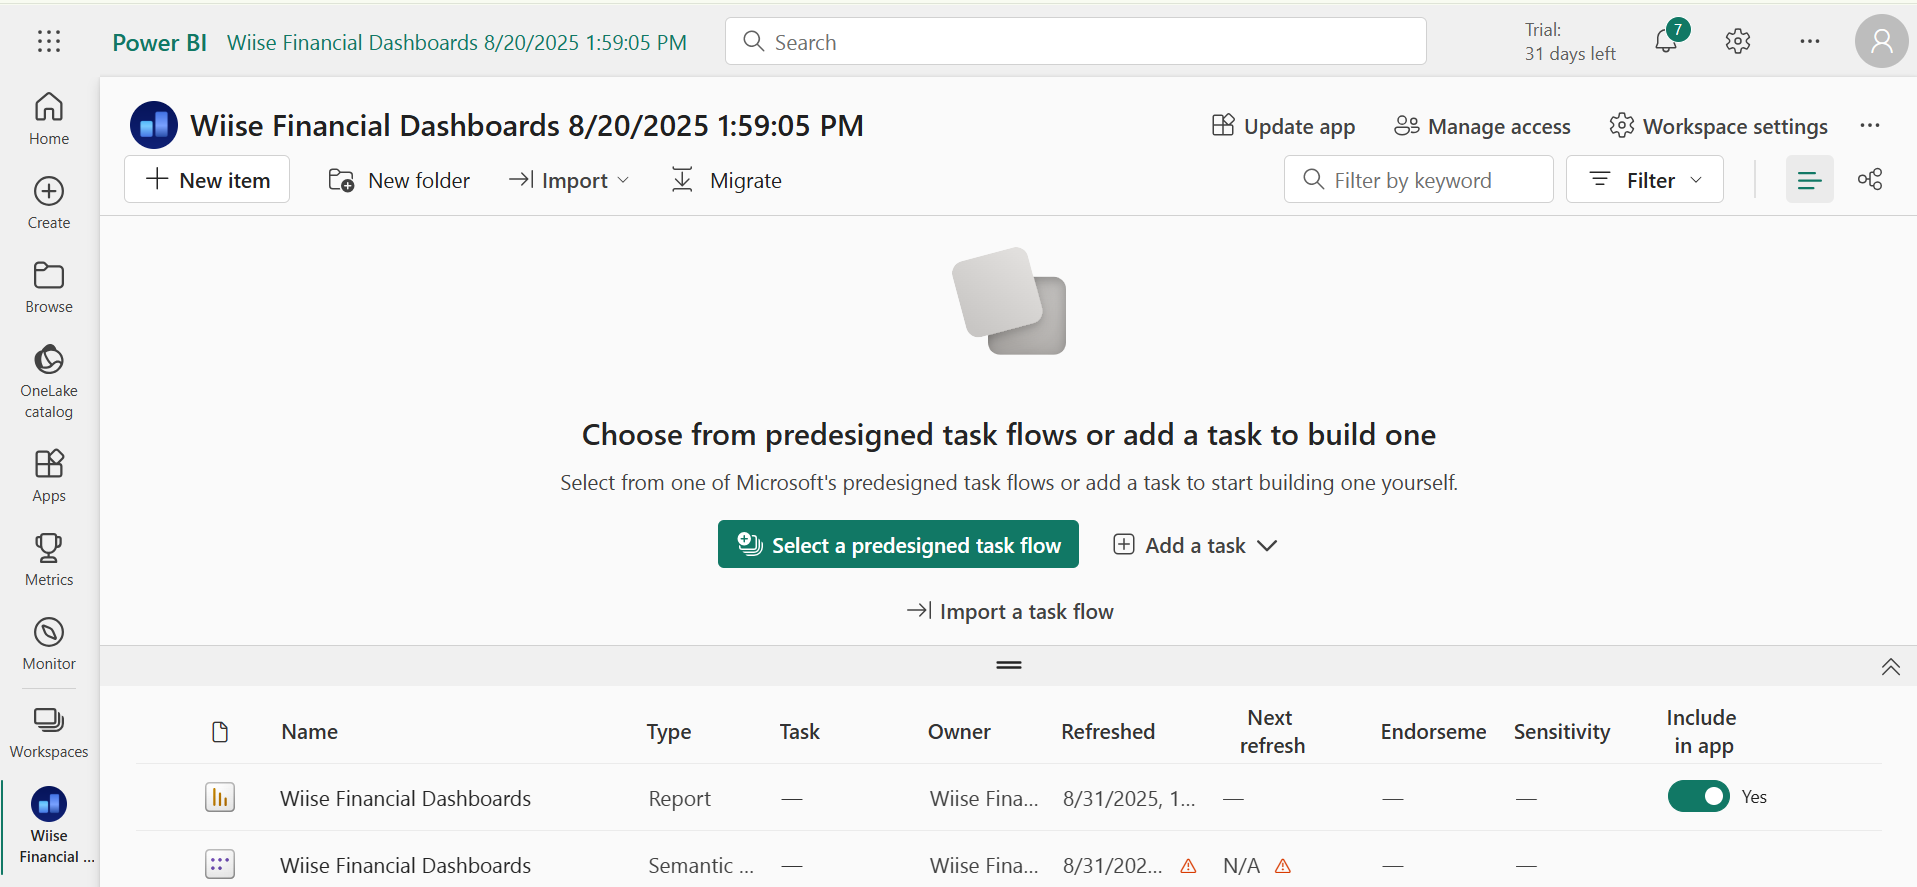Open the app launcher grid icon
This screenshot has height=887, width=1917.
(49, 41)
